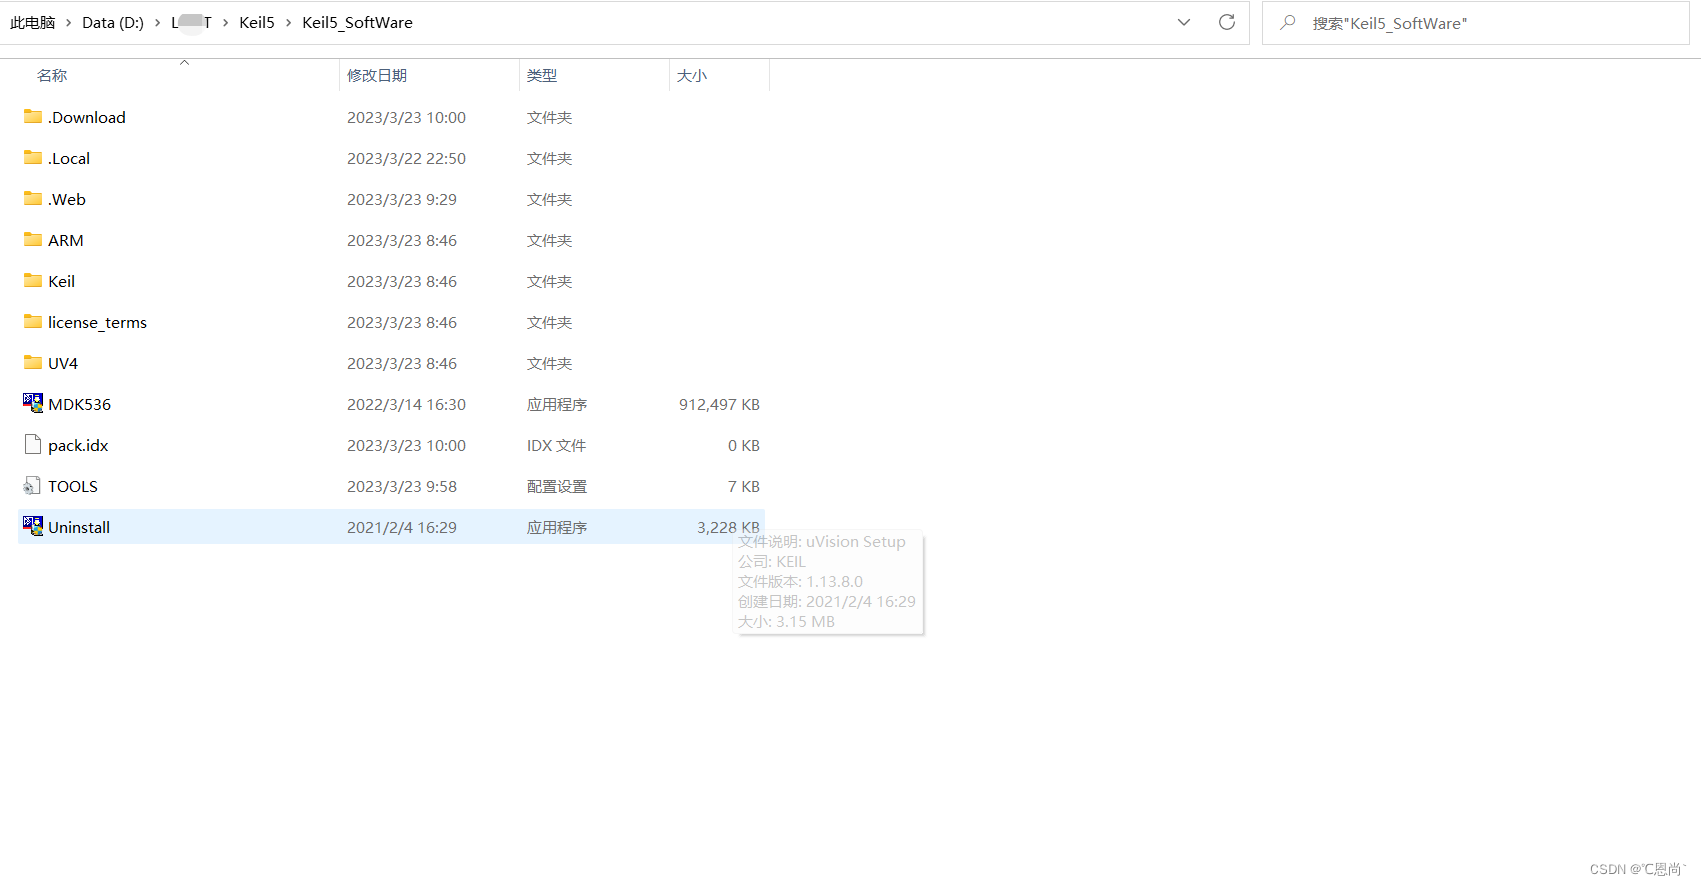Sort by 修改日期 column header

click(x=377, y=75)
